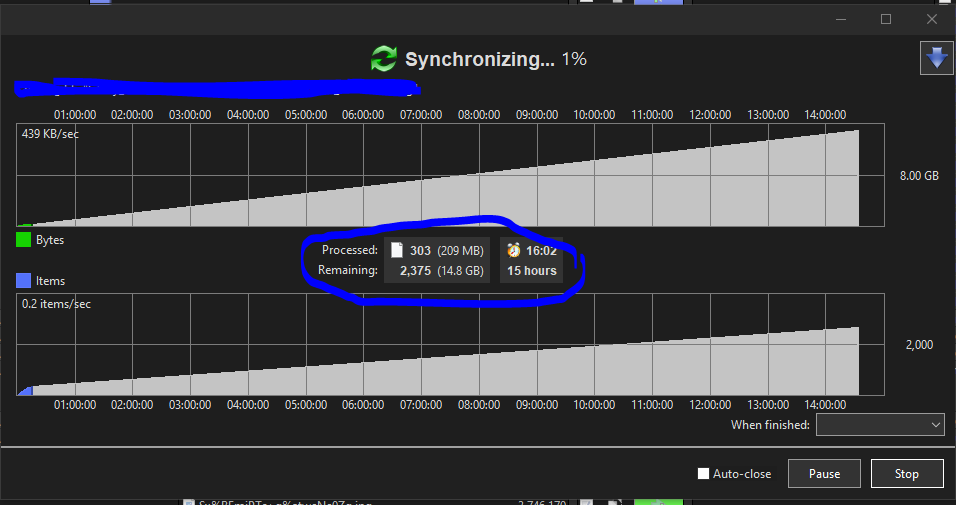Click the 14:00:00 mark below items graph
Image resolution: width=956 pixels, height=505 pixels.
825,404
